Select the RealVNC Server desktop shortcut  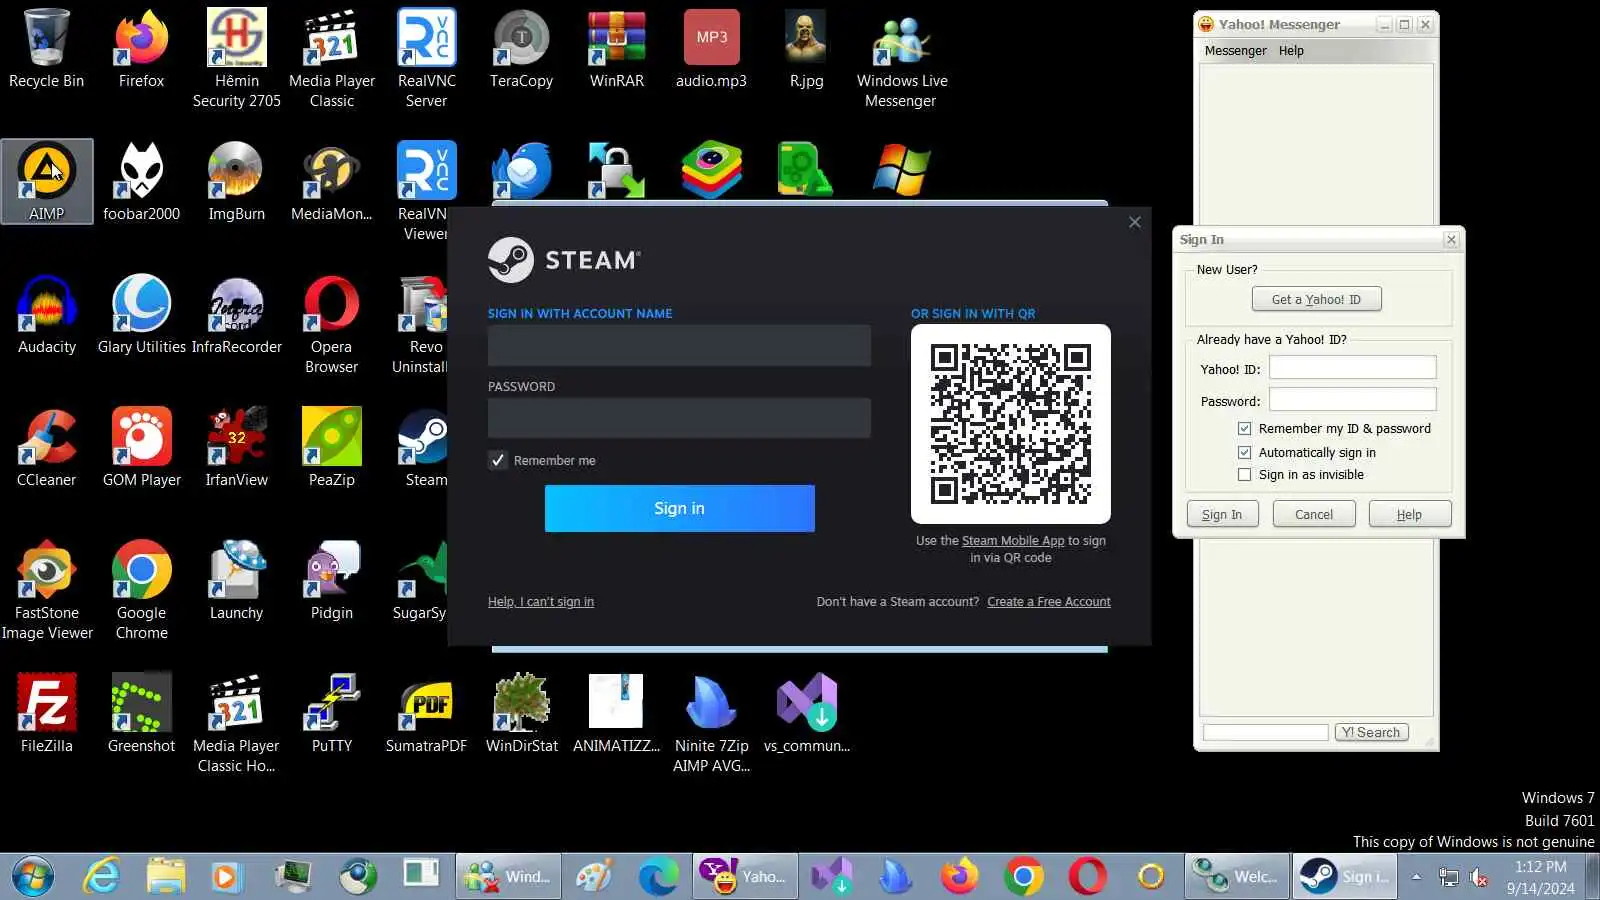pos(426,59)
